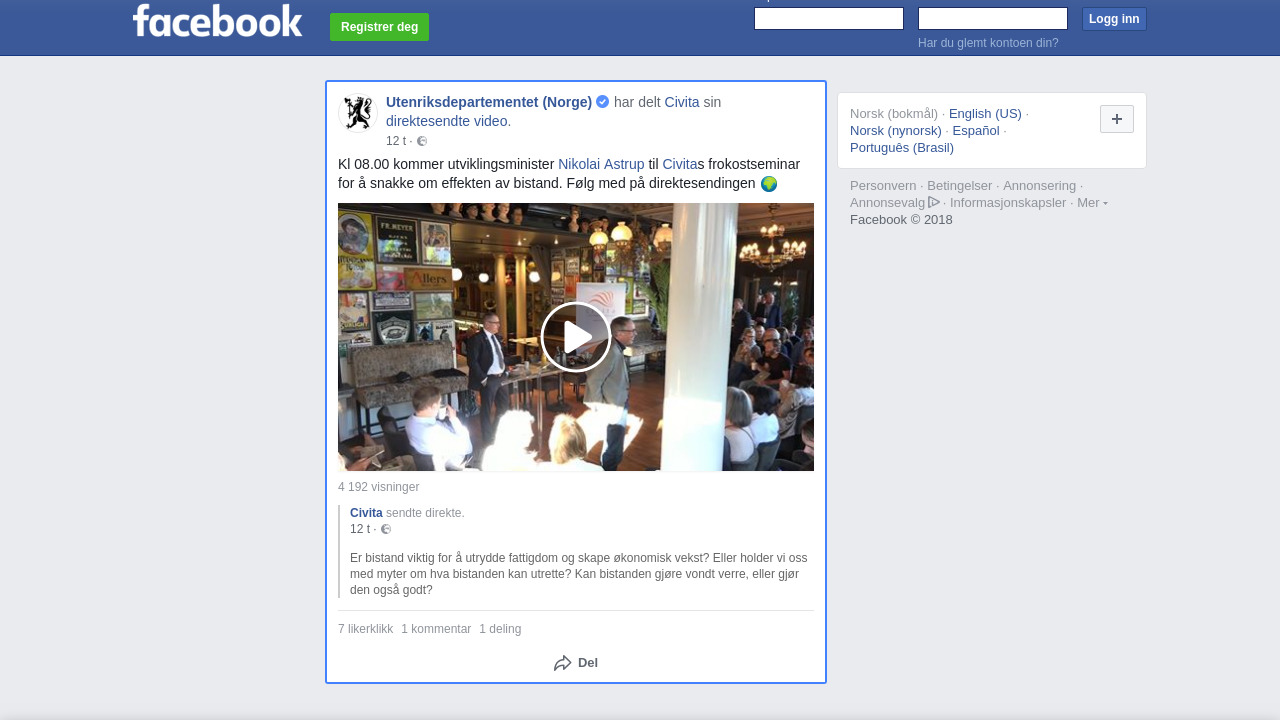Open Nikolai Astrup profile link
Image resolution: width=1280 pixels, height=720 pixels.
tap(601, 164)
